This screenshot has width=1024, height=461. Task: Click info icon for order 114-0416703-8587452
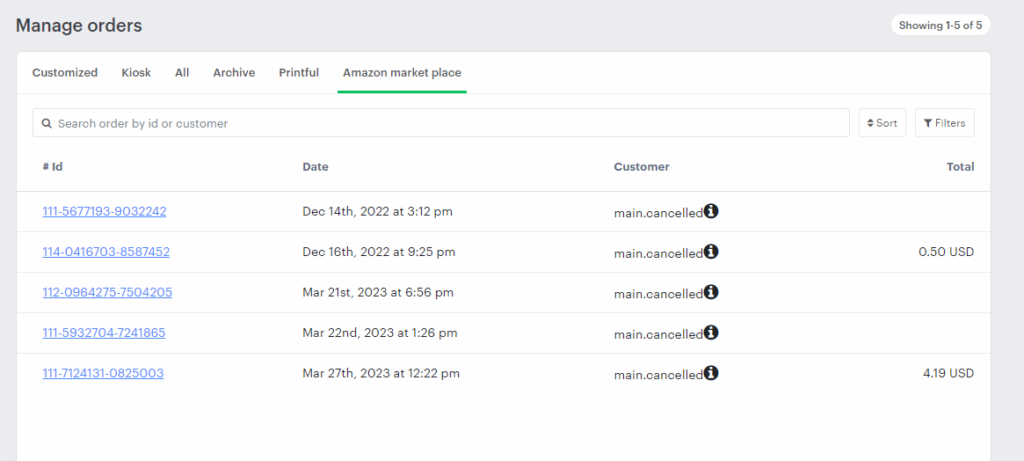pos(711,251)
